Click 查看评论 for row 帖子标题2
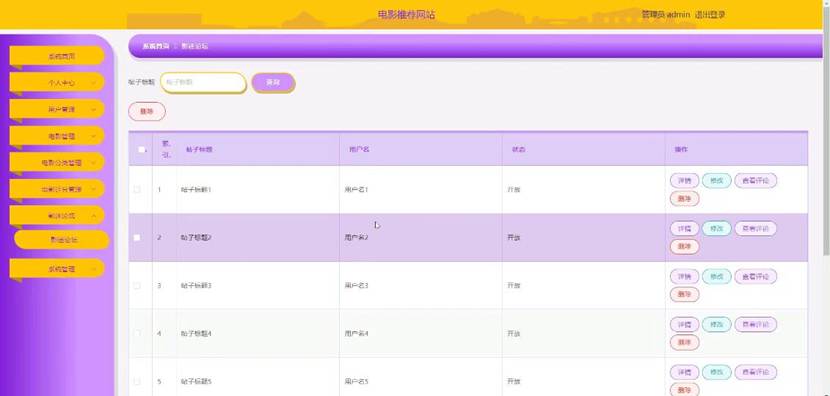This screenshot has width=830, height=396. click(x=755, y=229)
